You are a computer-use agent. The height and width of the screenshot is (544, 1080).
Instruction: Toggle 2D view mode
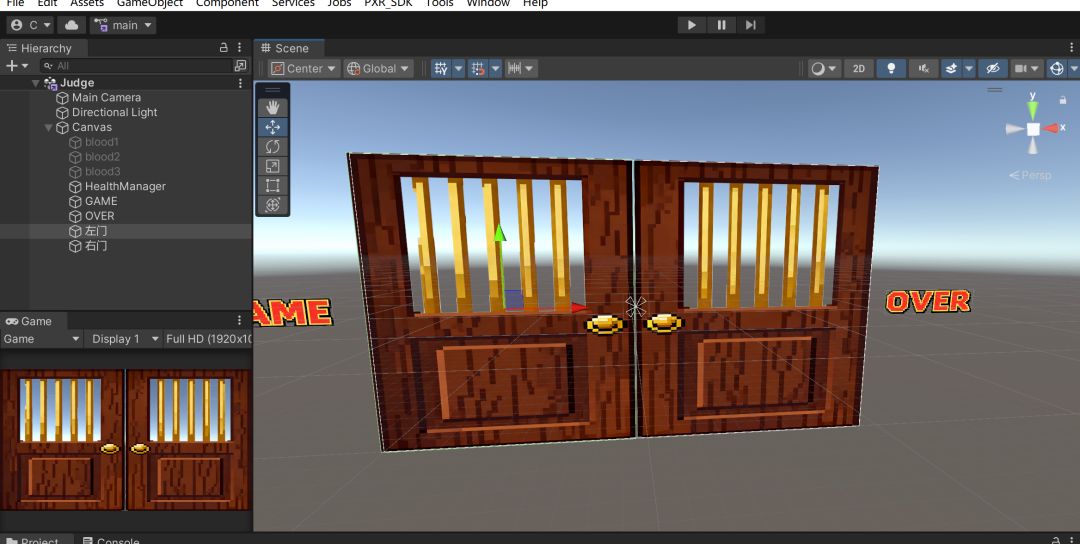tap(859, 68)
